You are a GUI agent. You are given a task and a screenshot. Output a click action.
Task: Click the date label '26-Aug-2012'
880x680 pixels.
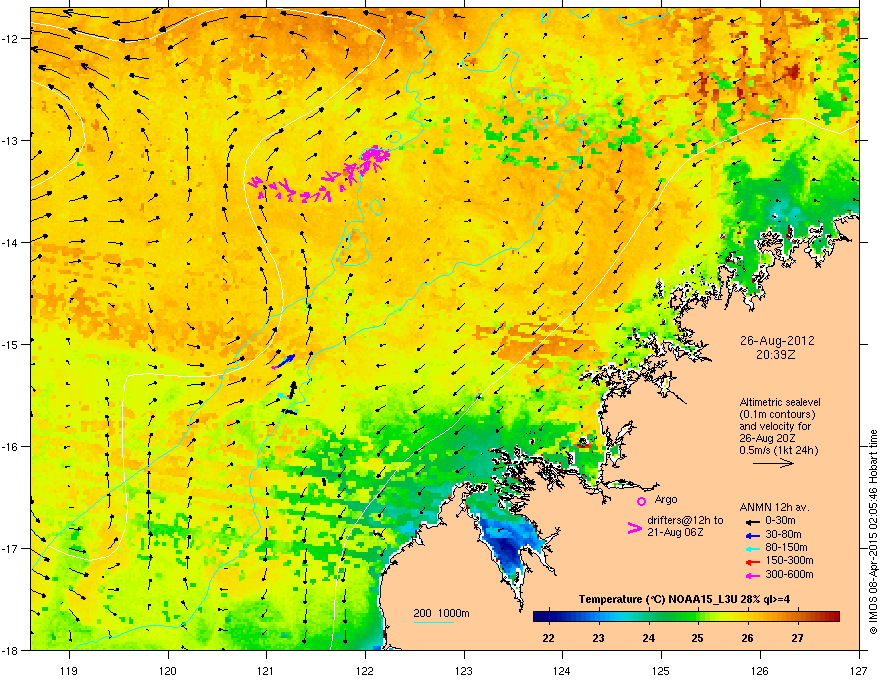[x=777, y=341]
